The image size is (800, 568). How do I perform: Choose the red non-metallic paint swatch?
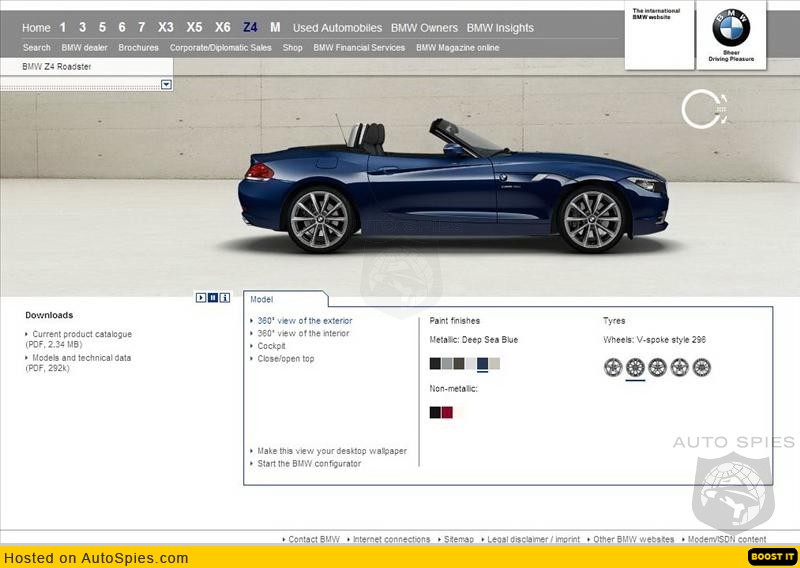(x=447, y=412)
